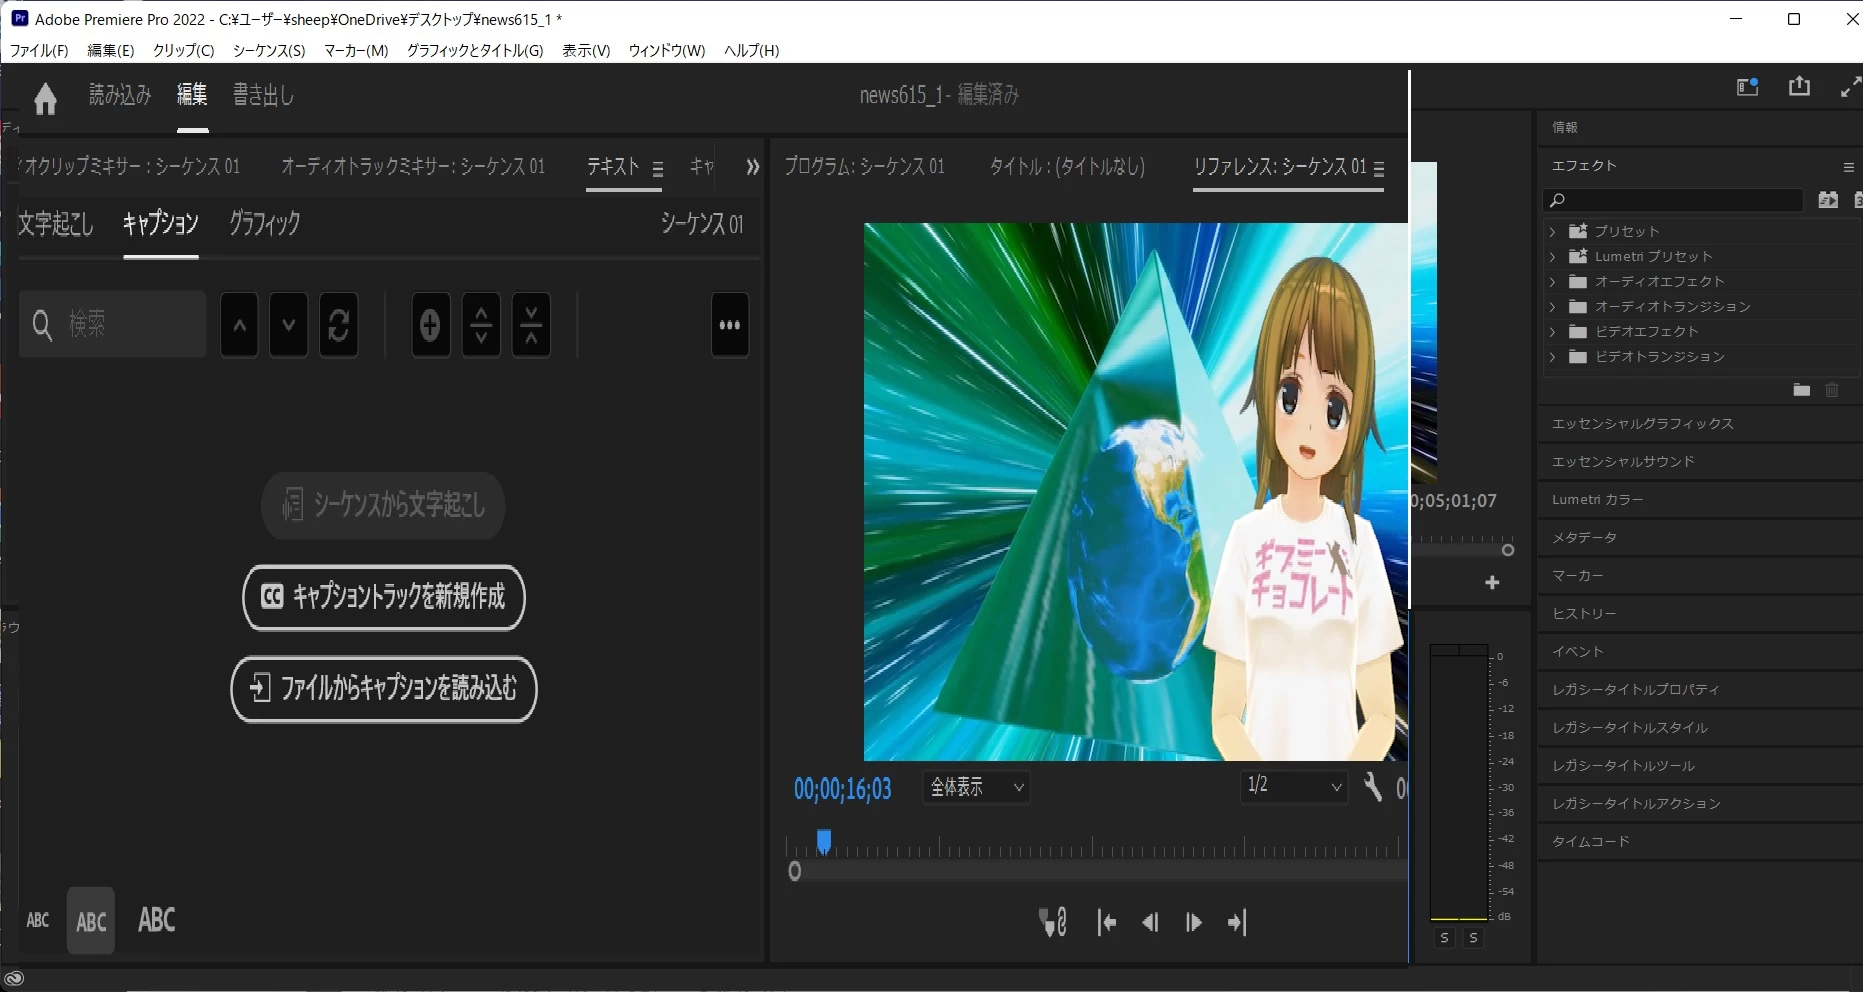This screenshot has width=1863, height=992.
Task: Click new custom bin icon in Effects
Action: (x=1802, y=390)
